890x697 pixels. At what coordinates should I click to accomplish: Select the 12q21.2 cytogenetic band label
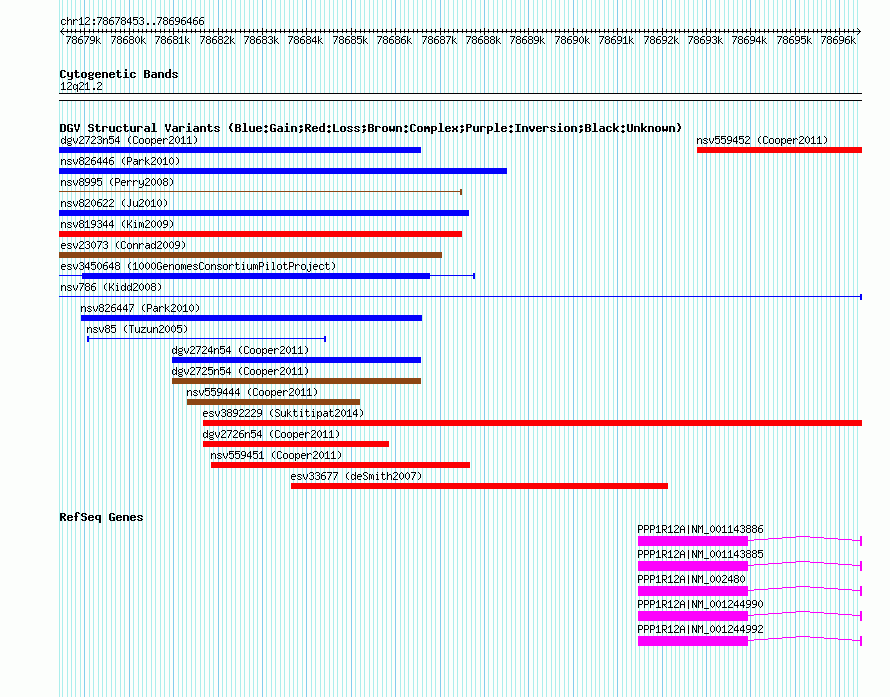click(81, 86)
